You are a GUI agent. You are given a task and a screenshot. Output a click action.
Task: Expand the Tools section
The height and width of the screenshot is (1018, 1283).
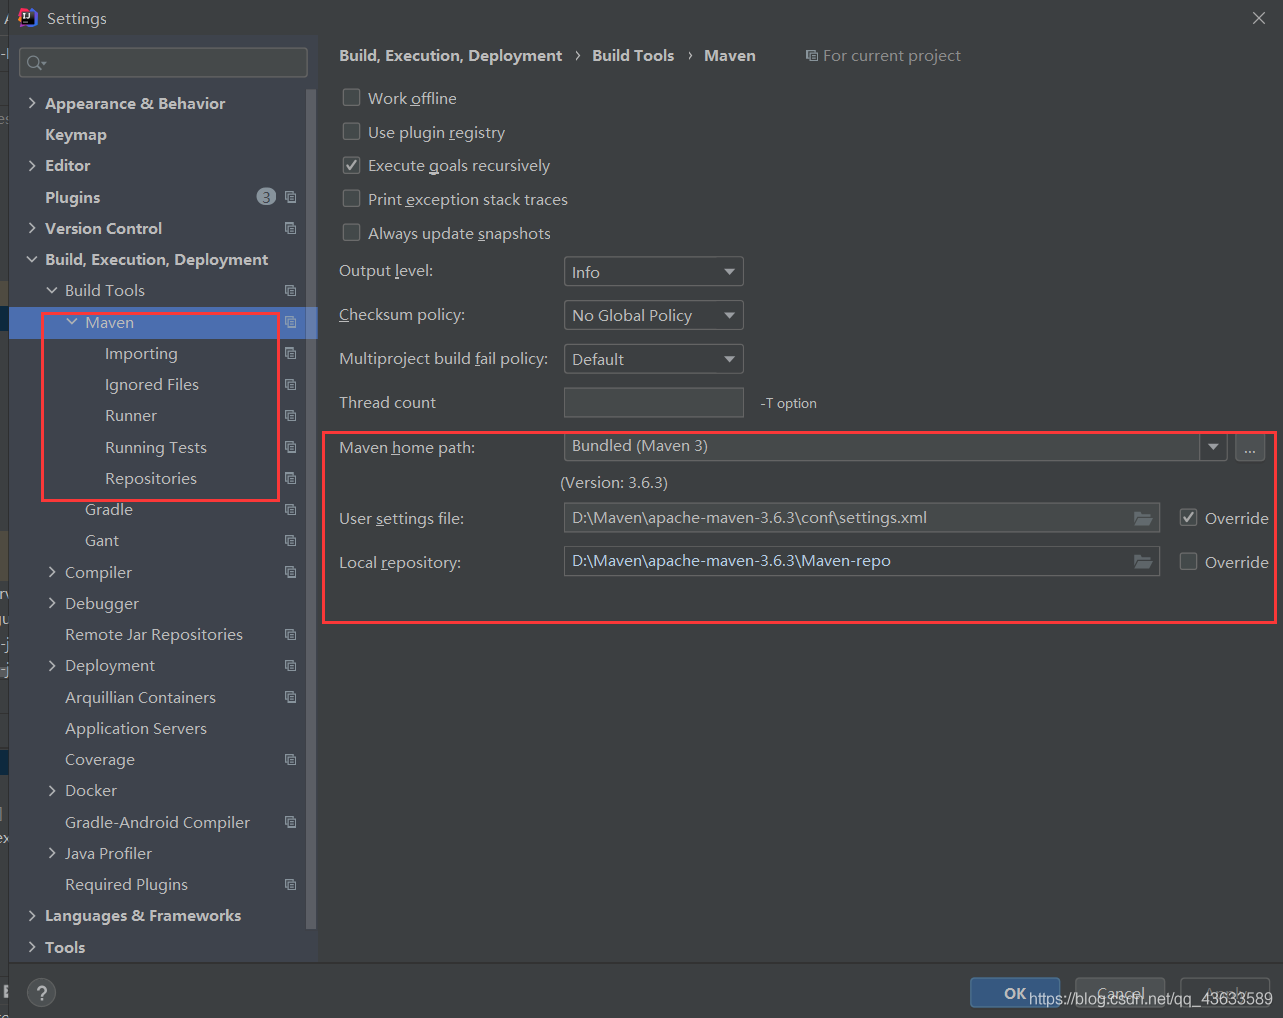[32, 947]
